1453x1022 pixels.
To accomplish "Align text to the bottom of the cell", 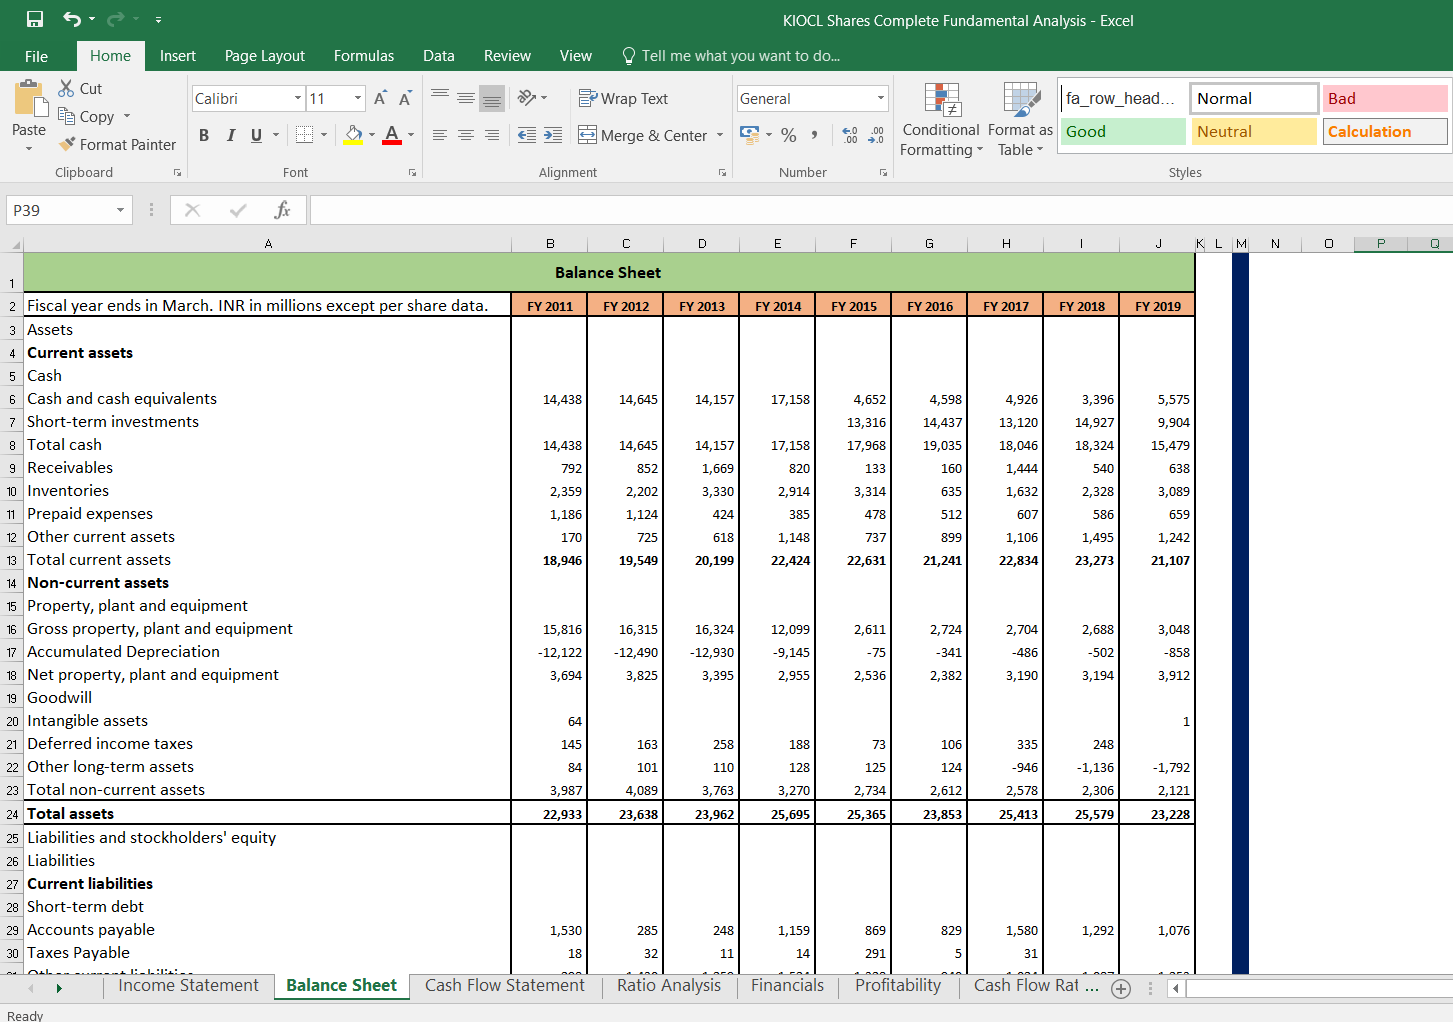I will [492, 97].
